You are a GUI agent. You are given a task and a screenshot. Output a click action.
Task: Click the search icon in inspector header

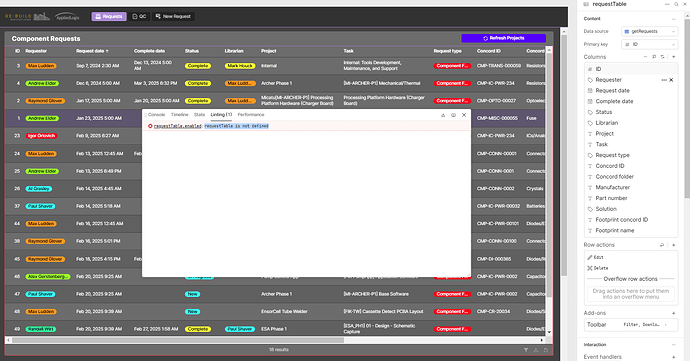(x=676, y=4)
